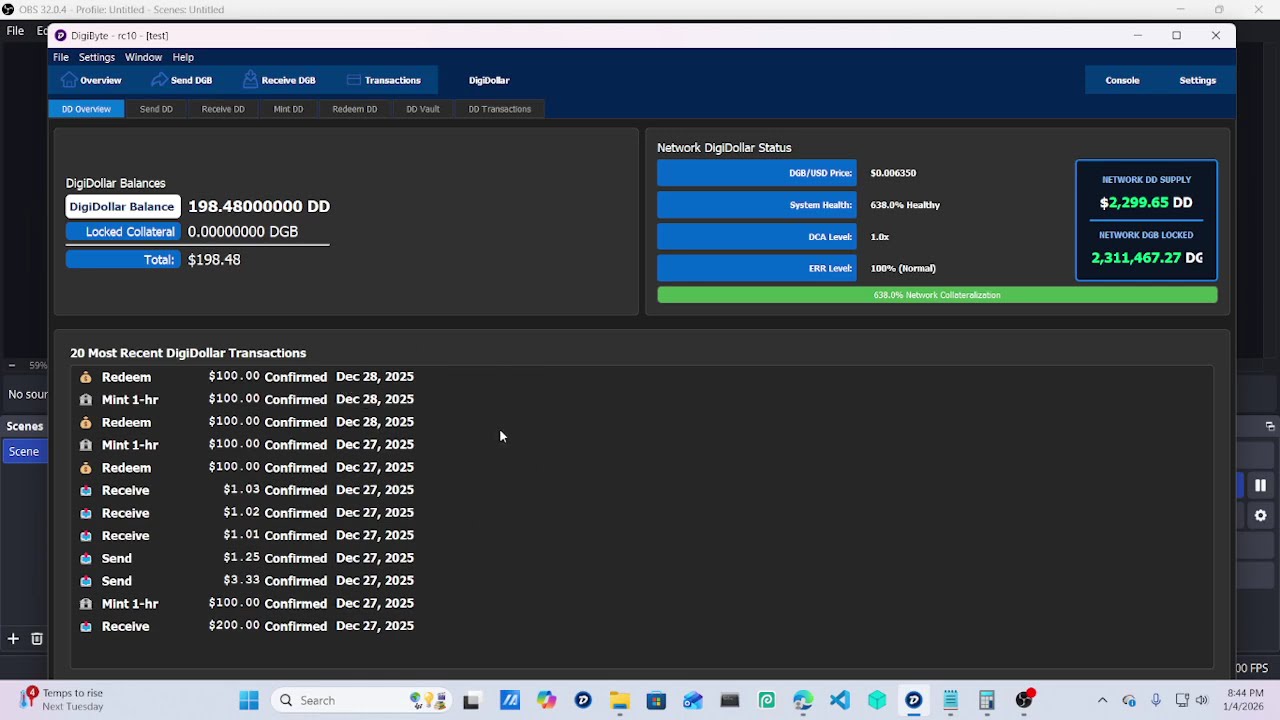The image size is (1280, 720).
Task: Click the $1.02 Receive transaction icon
Action: click(86, 513)
